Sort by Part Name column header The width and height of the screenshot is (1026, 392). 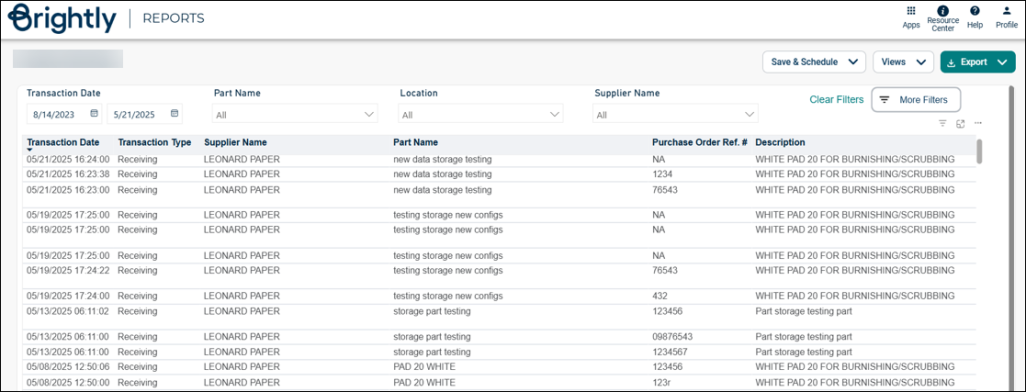[416, 142]
